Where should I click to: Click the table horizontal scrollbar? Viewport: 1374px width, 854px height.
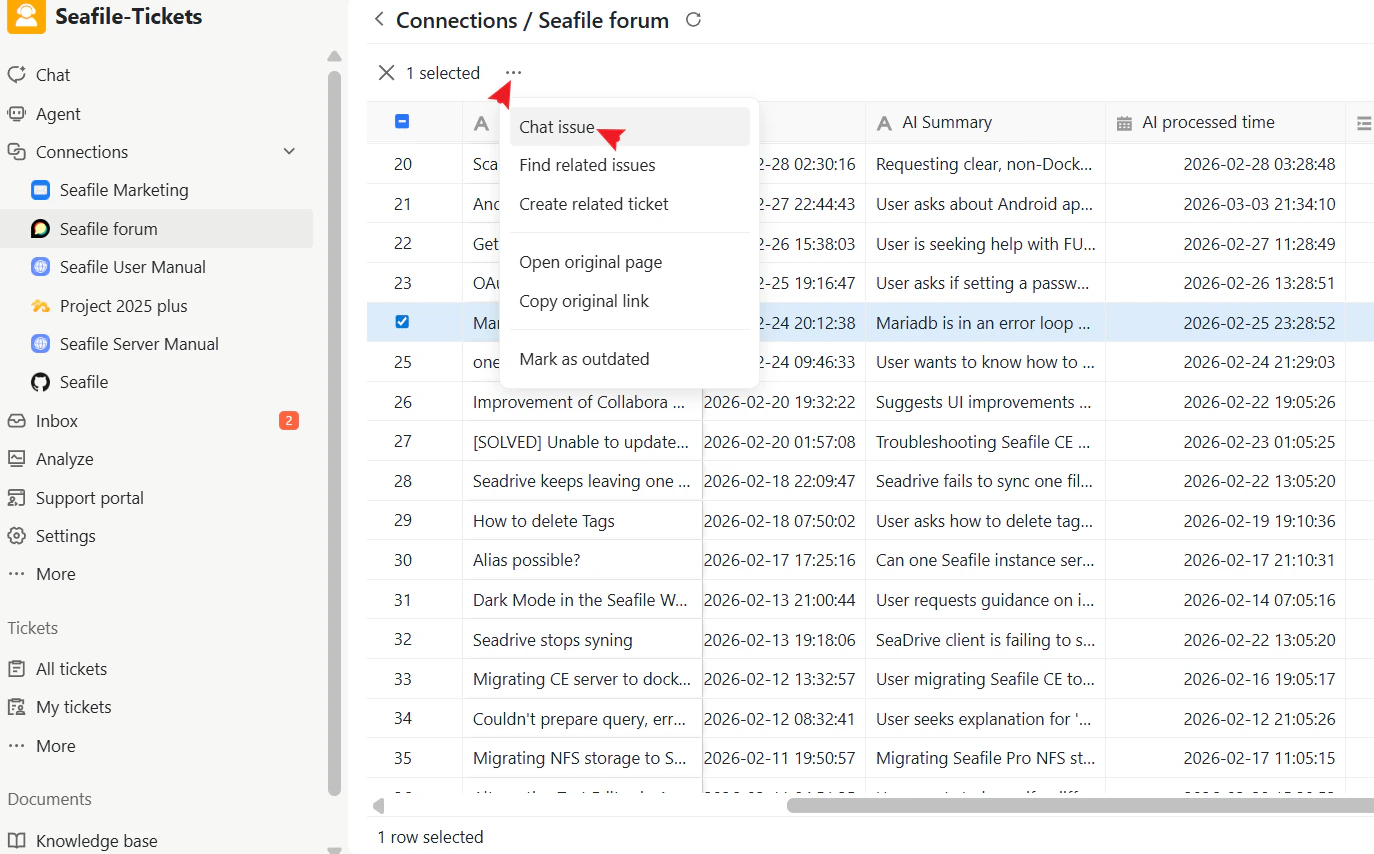click(1080, 805)
